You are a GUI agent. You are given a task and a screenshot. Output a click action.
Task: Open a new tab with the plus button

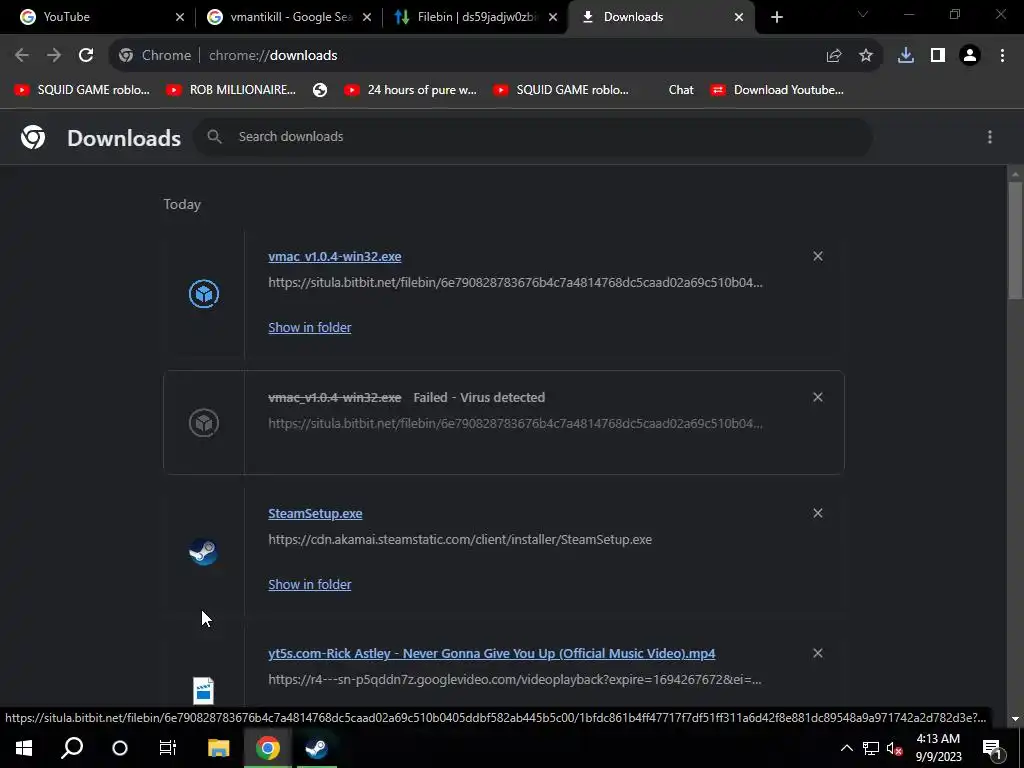point(776,17)
